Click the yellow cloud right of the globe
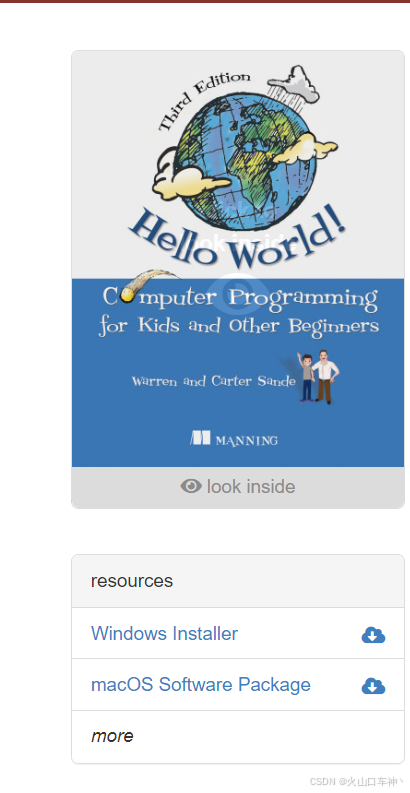Image resolution: width=410 pixels, height=793 pixels. [x=306, y=148]
